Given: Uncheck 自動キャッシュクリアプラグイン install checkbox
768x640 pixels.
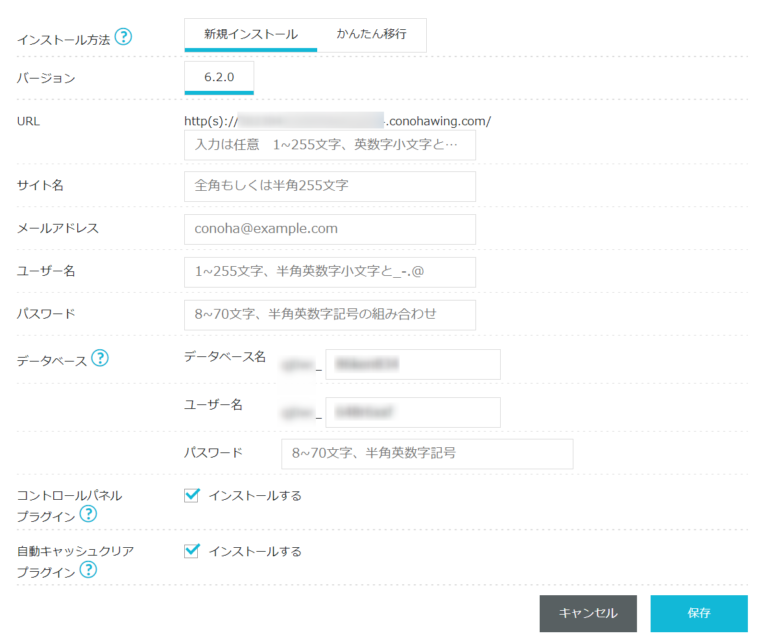Looking at the screenshot, I should pyautogui.click(x=193, y=551).
